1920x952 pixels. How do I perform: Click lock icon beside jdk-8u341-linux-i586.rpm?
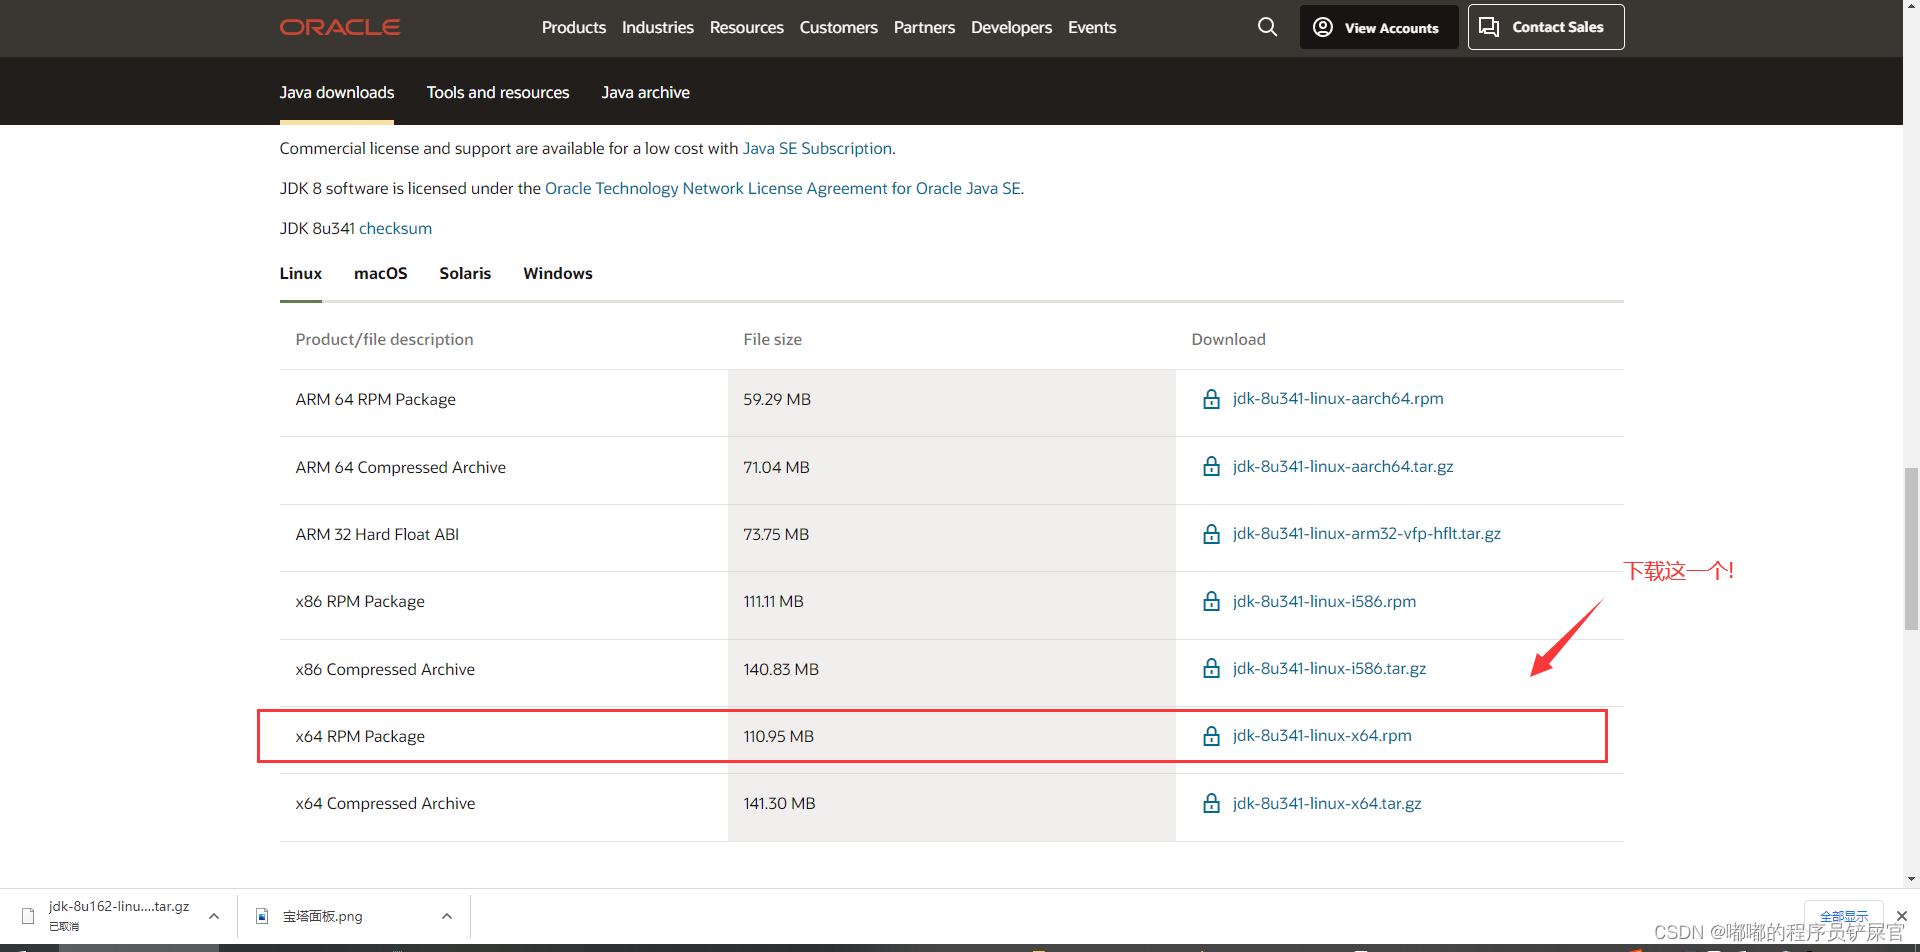(1211, 601)
